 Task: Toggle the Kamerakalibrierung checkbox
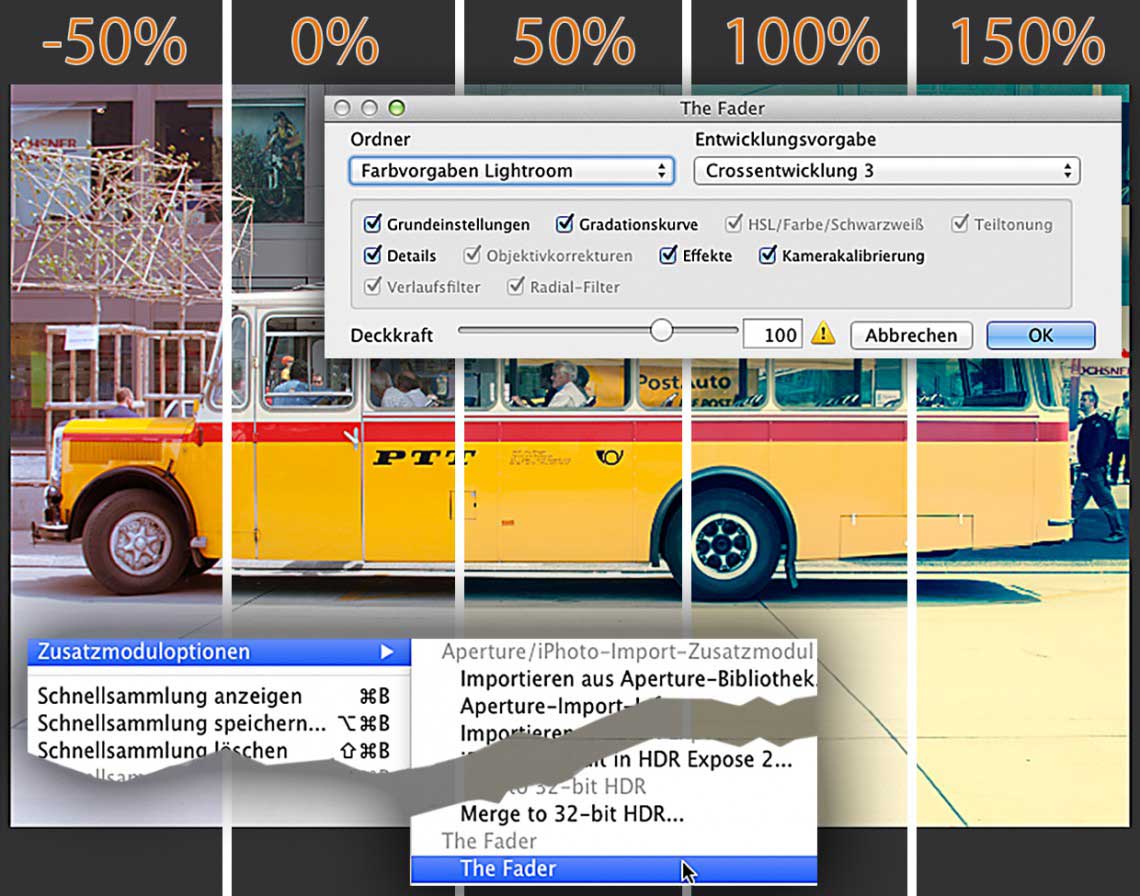(x=768, y=255)
